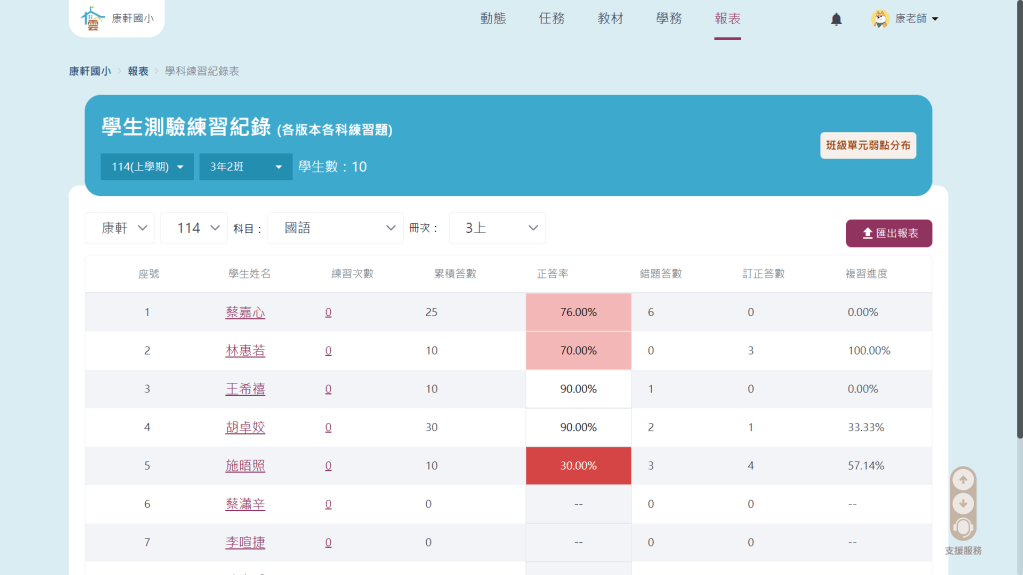The width and height of the screenshot is (1023, 575).
Task: Click the 匯出報表 export button
Action: pyautogui.click(x=889, y=233)
